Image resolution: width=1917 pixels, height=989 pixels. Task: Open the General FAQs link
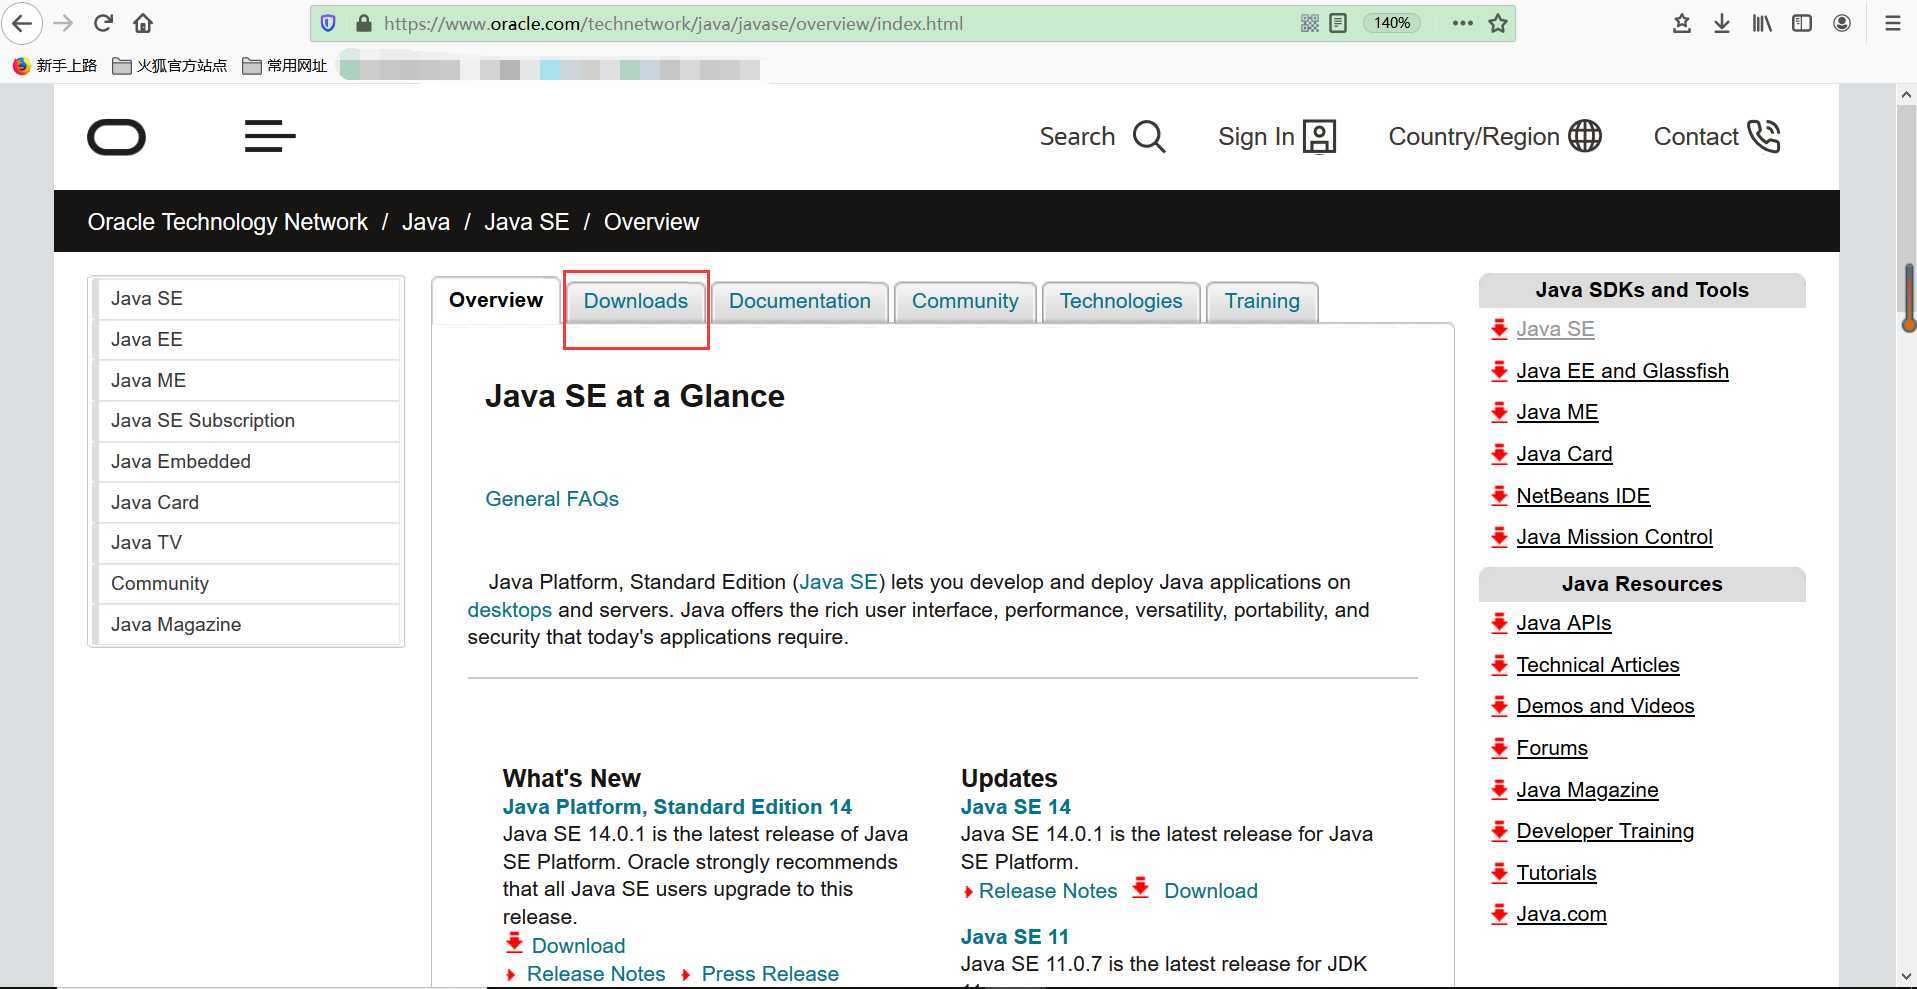coord(551,499)
